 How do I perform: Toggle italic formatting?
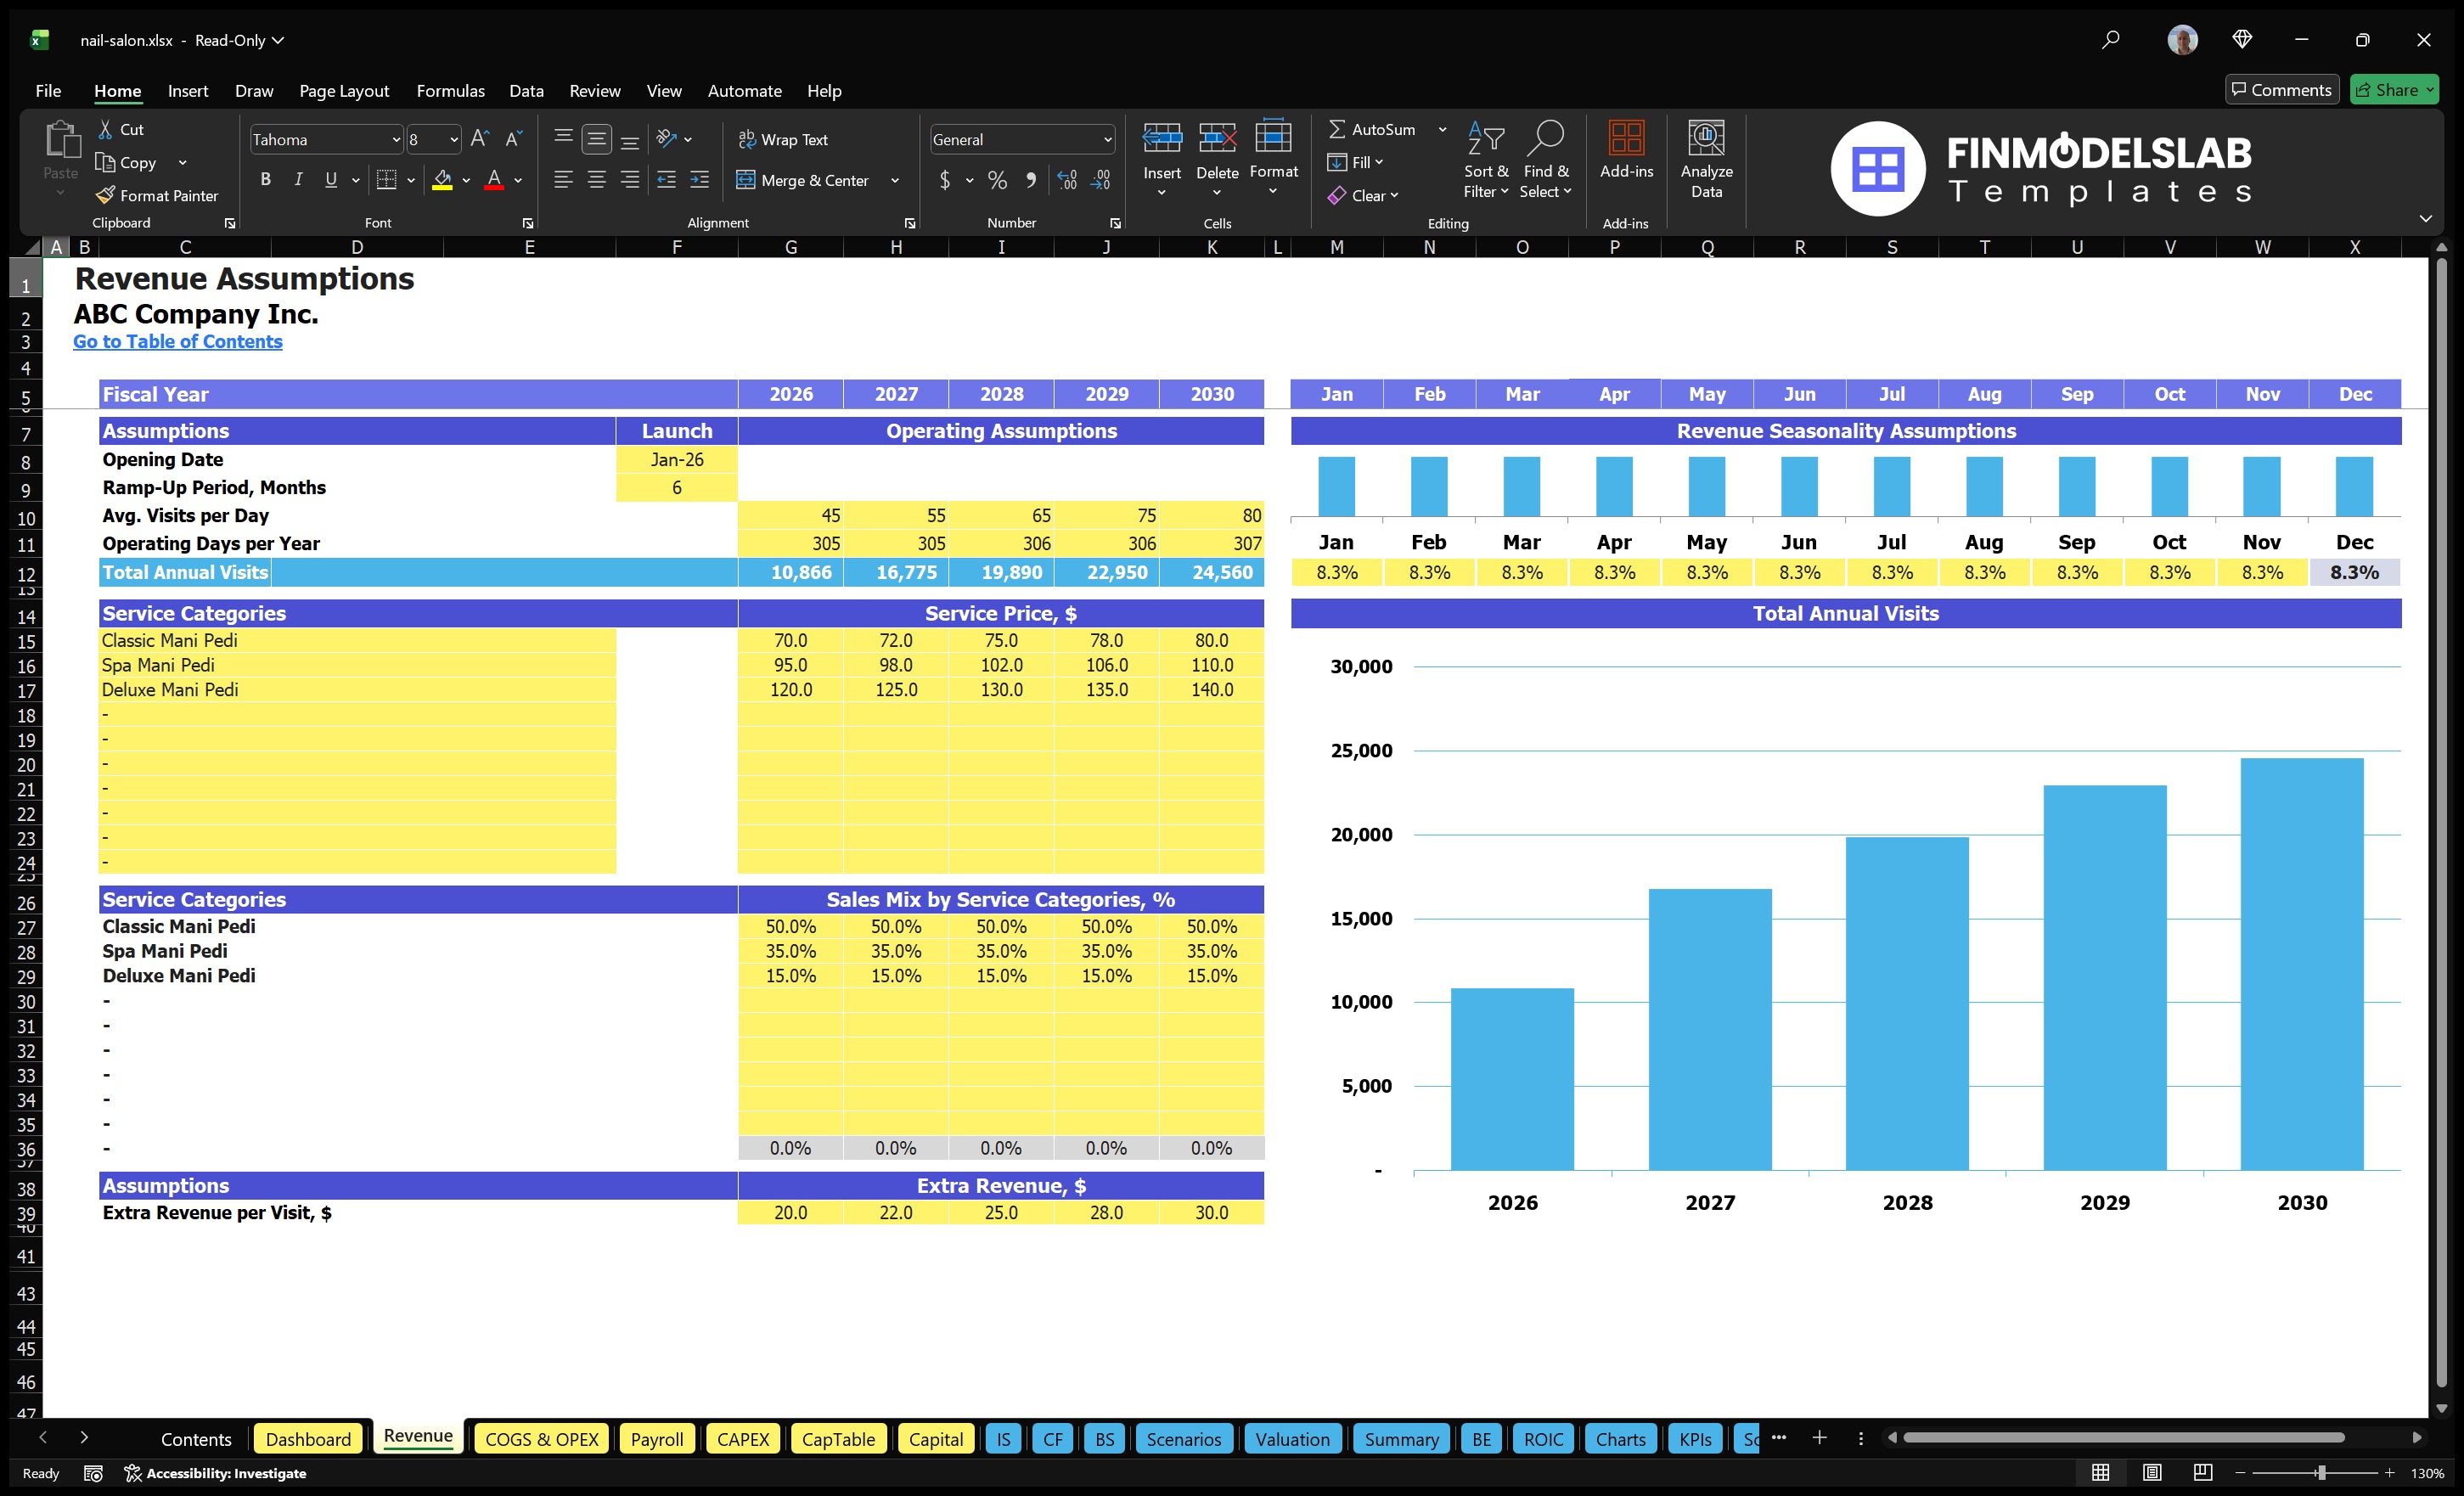pyautogui.click(x=297, y=179)
